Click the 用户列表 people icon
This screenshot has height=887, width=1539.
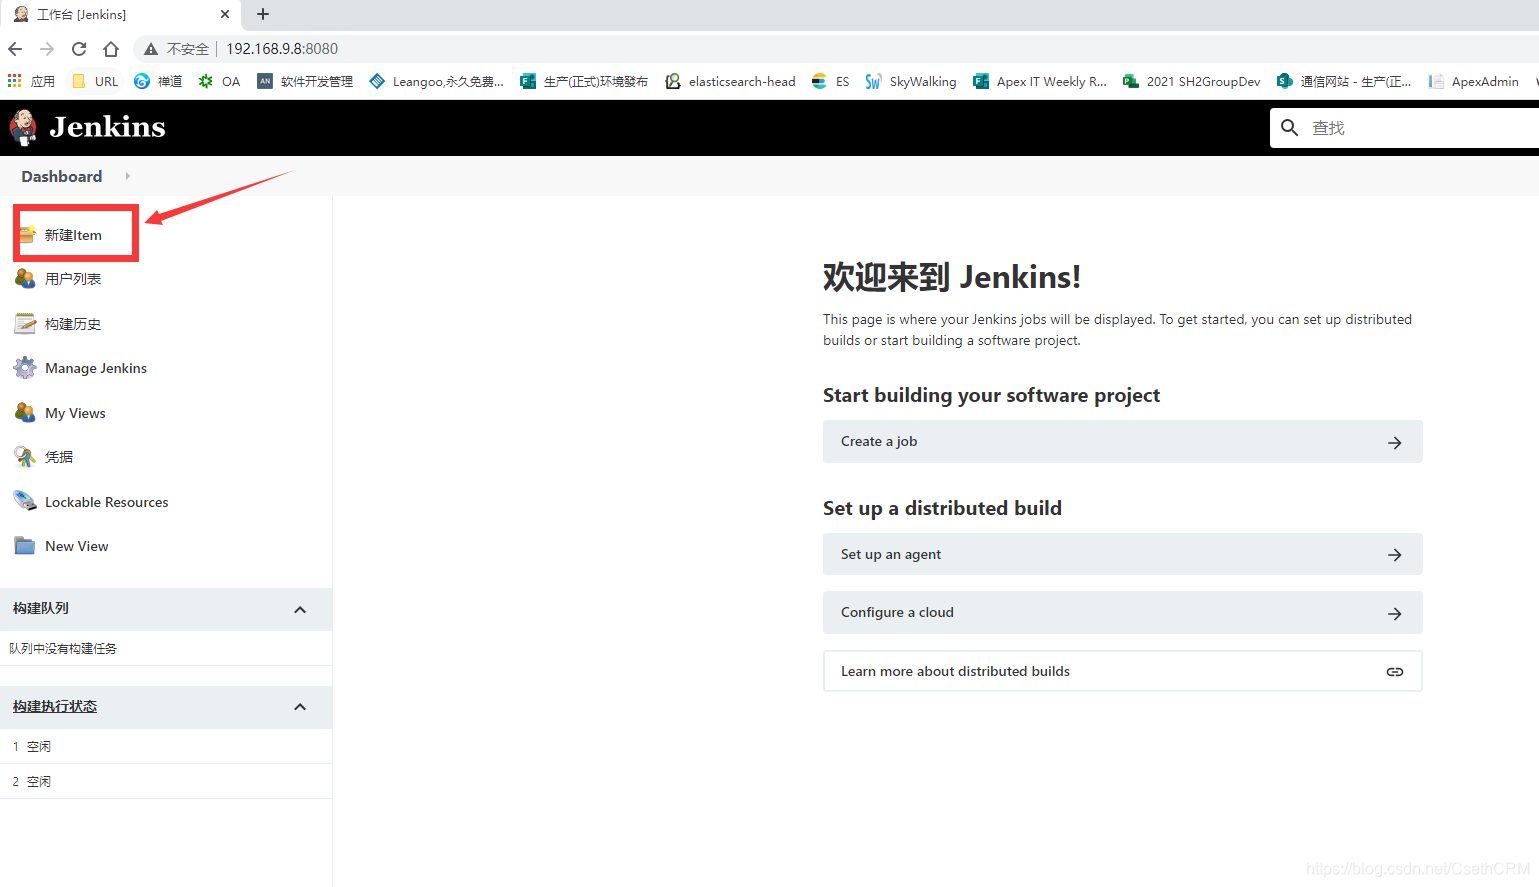click(25, 278)
